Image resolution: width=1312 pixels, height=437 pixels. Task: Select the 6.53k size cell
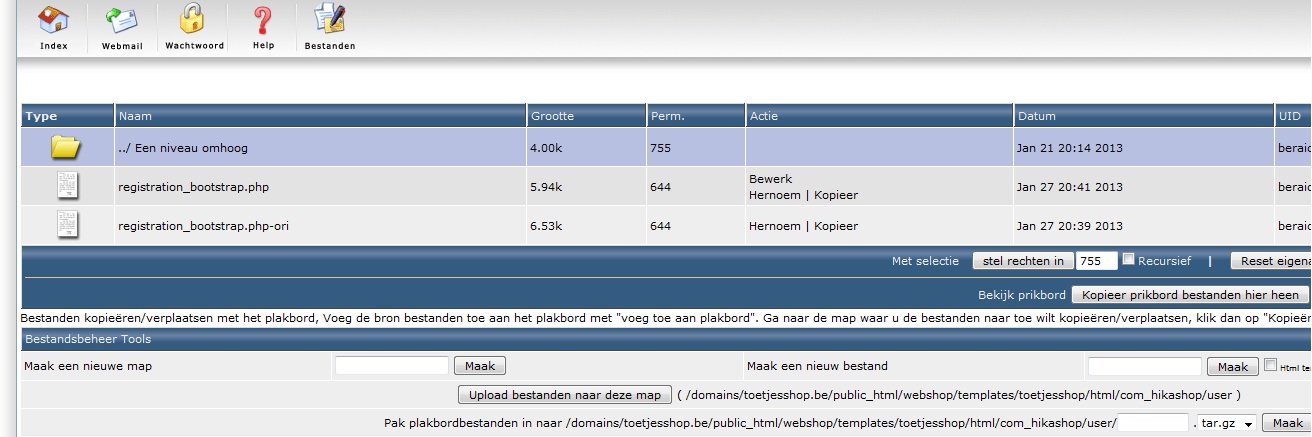[586, 226]
